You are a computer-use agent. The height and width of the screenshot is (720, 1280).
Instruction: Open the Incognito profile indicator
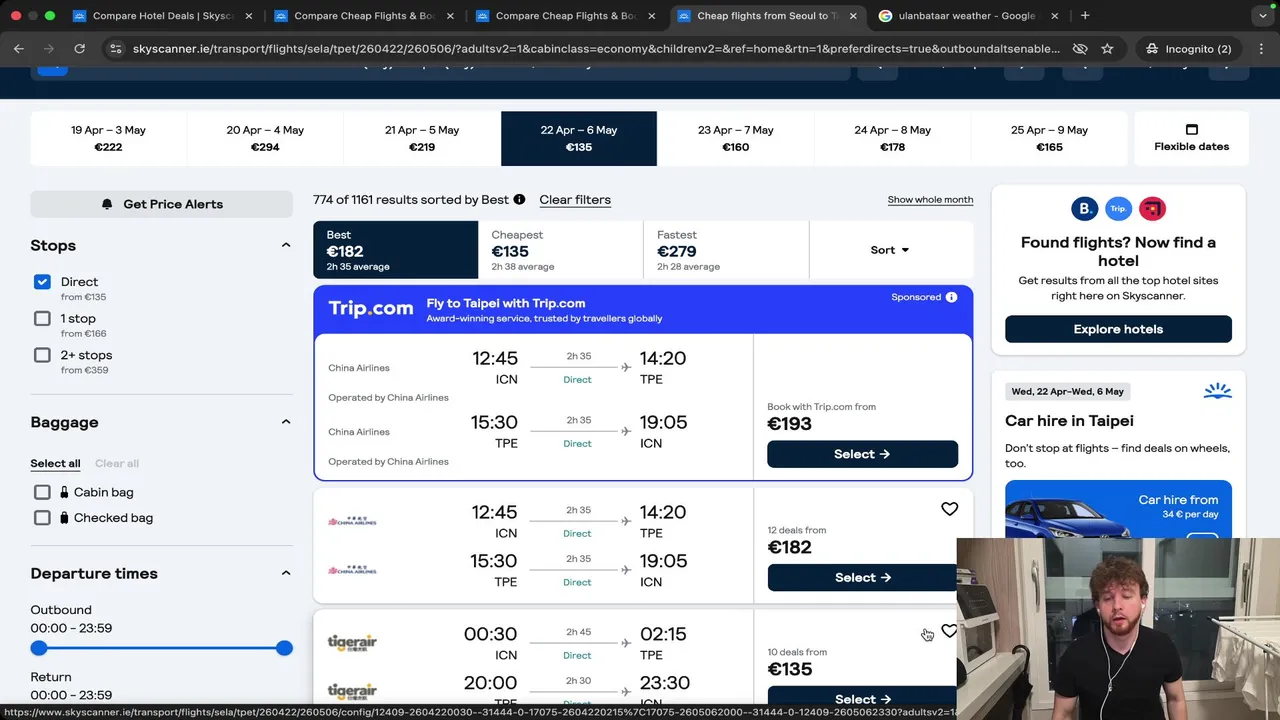pyautogui.click(x=1187, y=48)
